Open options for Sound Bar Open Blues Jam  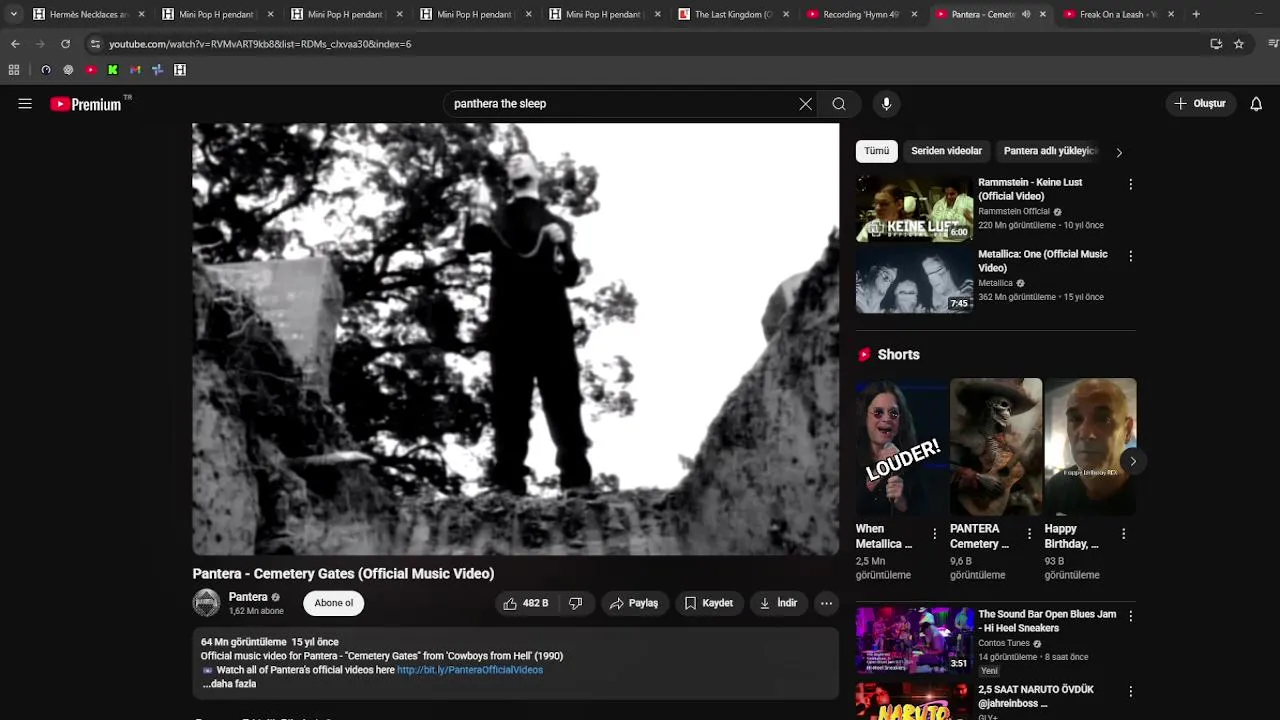1131,616
